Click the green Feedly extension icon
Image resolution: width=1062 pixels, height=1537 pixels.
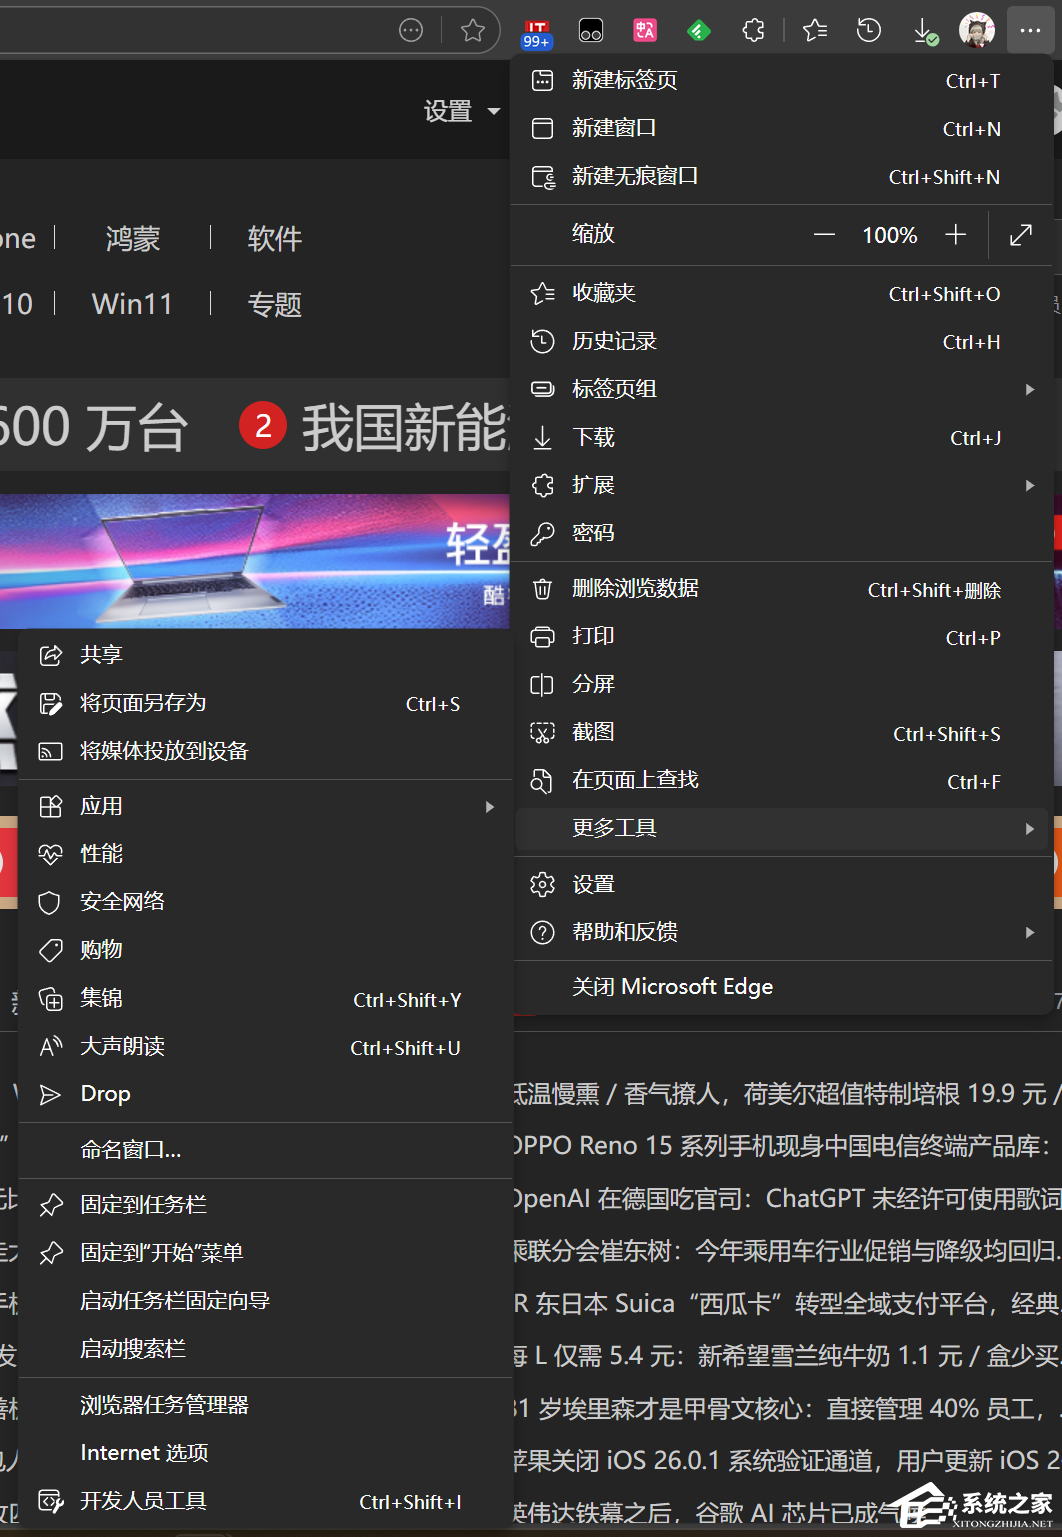[699, 30]
